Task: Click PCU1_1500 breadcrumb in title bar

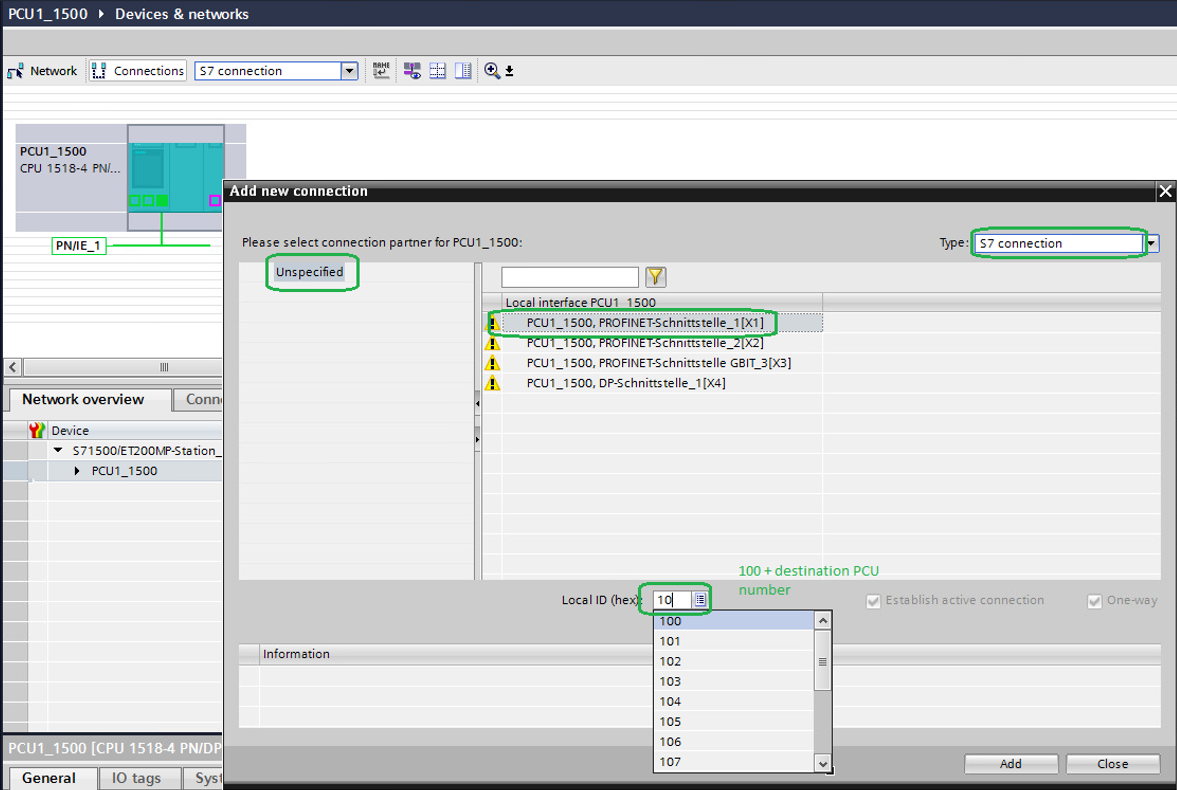Action: 47,14
